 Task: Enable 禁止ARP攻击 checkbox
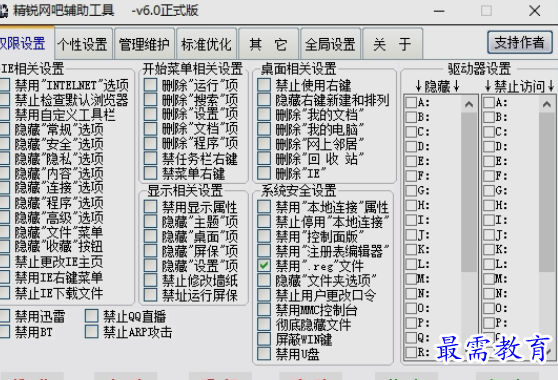click(x=91, y=332)
